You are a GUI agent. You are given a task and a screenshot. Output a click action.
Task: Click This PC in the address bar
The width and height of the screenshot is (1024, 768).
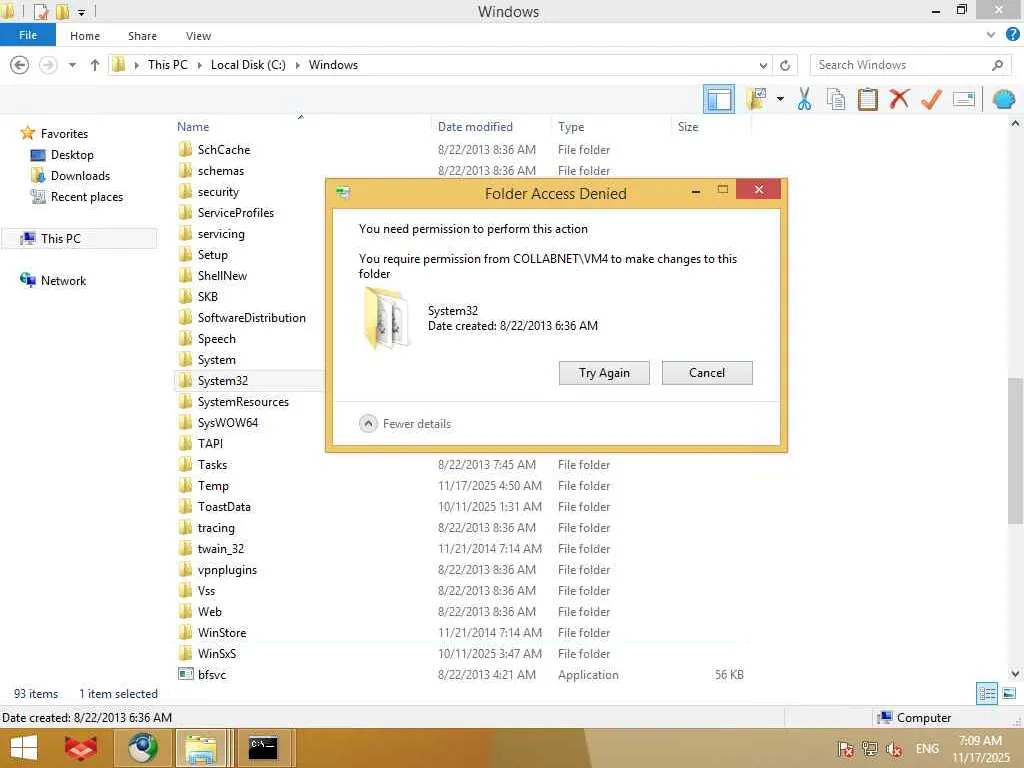[167, 65]
